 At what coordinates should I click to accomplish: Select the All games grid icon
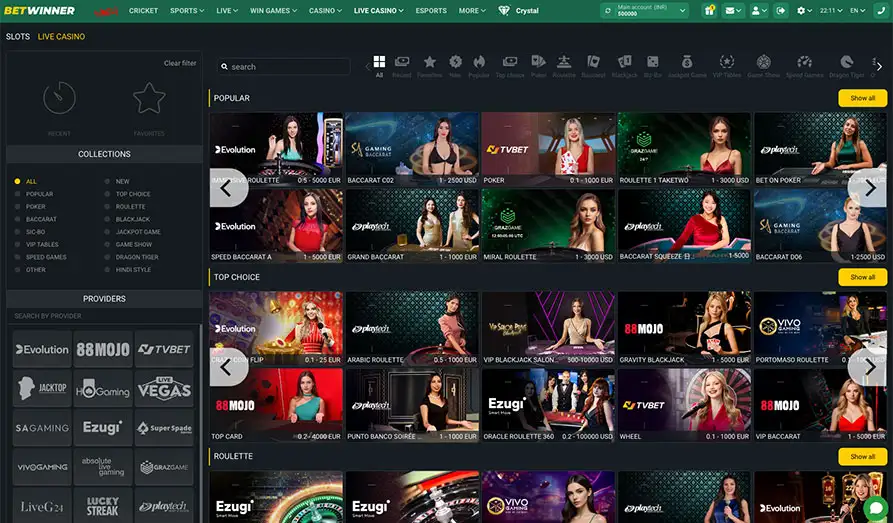tap(379, 62)
